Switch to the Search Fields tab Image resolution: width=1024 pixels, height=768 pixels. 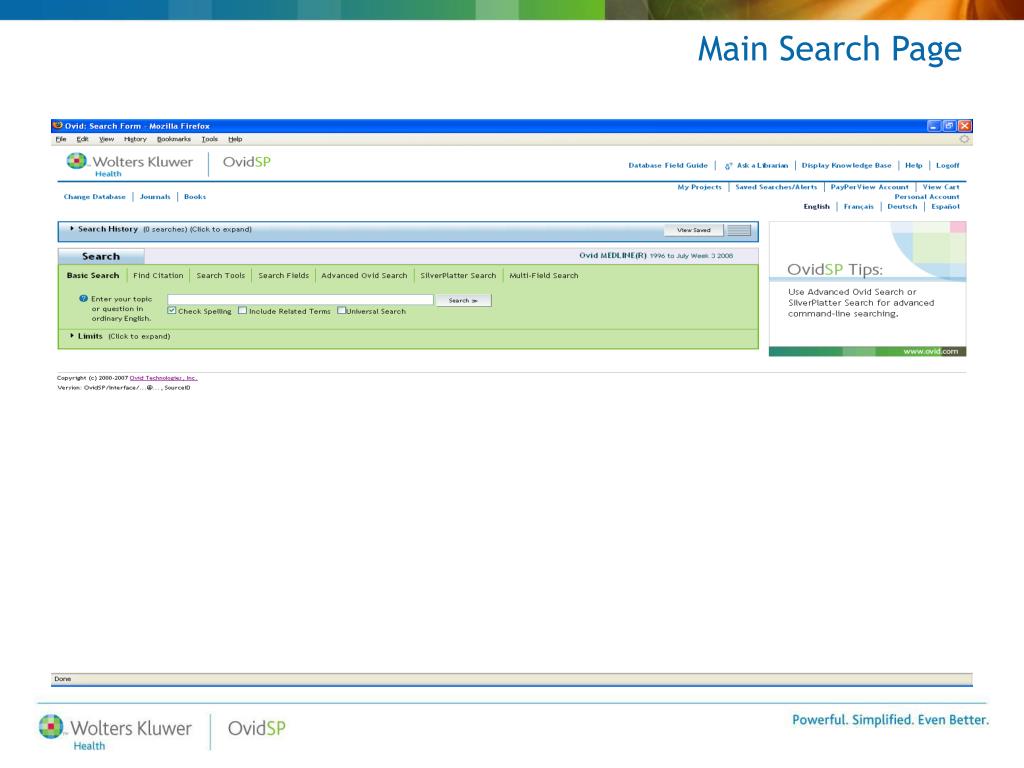coord(283,276)
